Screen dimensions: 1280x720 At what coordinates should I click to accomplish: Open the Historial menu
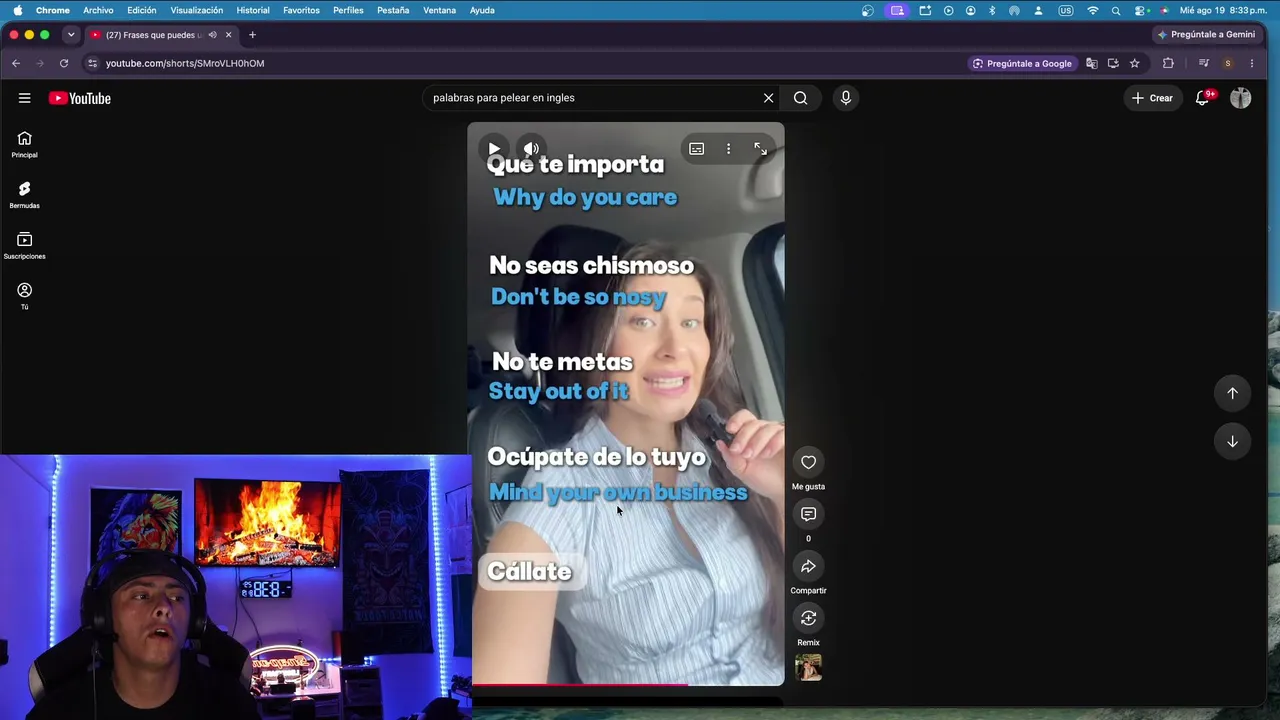coord(253,10)
